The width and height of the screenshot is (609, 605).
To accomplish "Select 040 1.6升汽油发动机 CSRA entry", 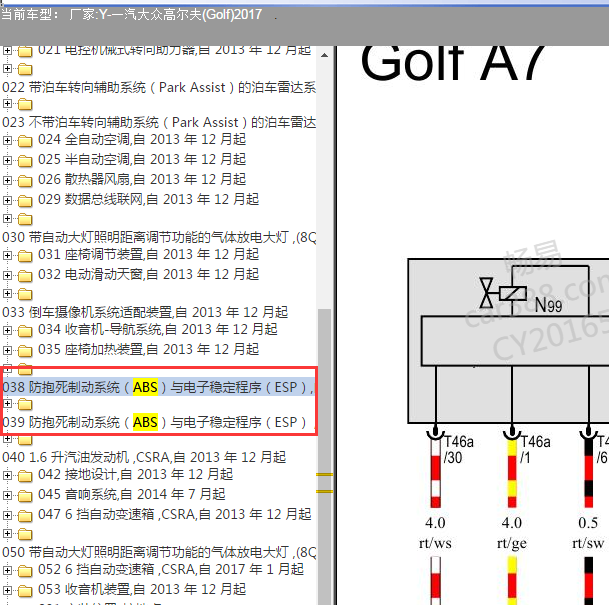I will coord(144,457).
